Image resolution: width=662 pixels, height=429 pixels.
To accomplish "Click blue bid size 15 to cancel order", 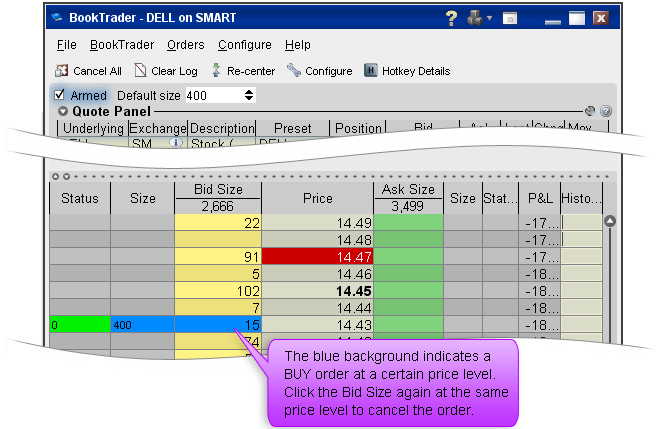I will (x=218, y=325).
